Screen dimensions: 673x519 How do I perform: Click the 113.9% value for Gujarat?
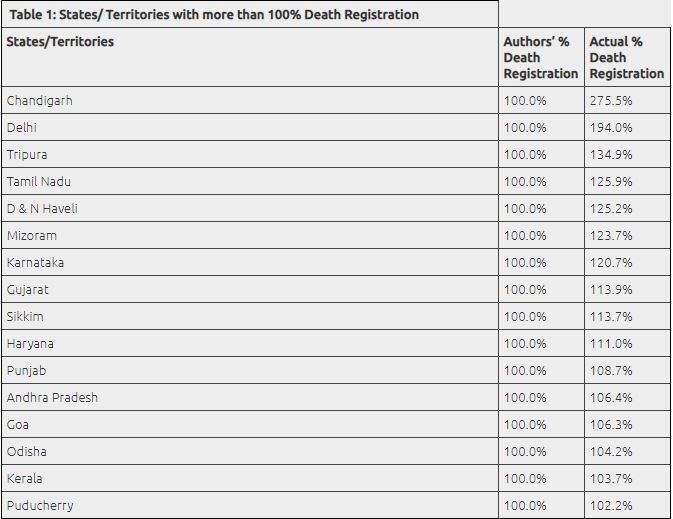click(611, 290)
